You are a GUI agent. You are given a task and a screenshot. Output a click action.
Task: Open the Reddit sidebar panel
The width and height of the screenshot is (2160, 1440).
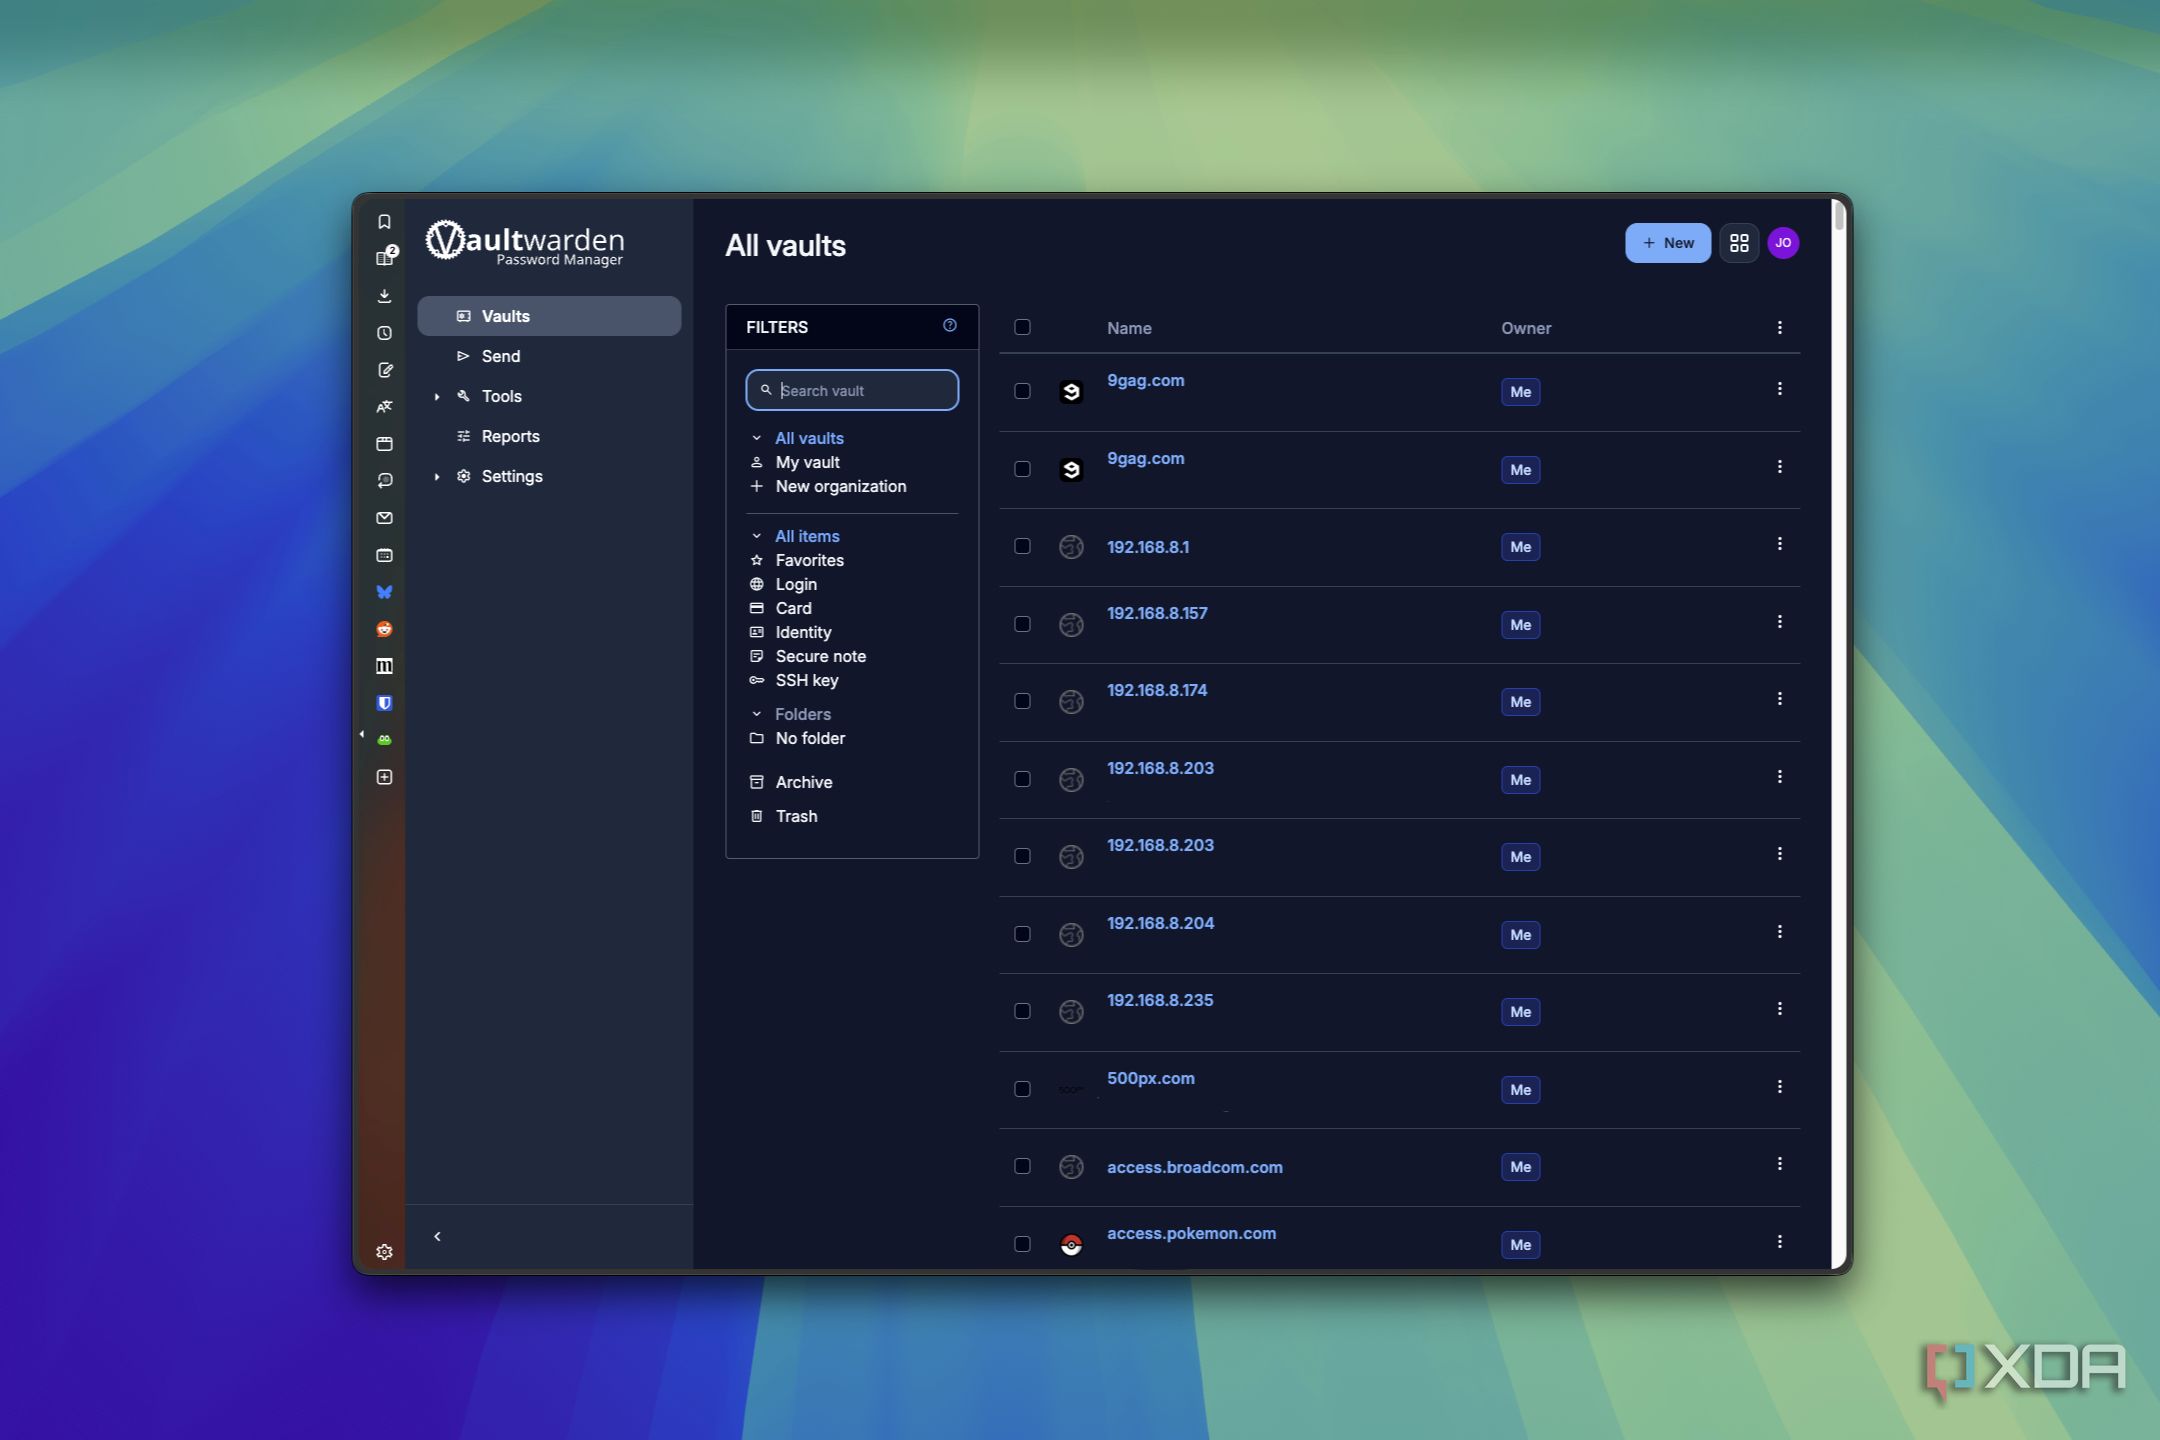(384, 629)
